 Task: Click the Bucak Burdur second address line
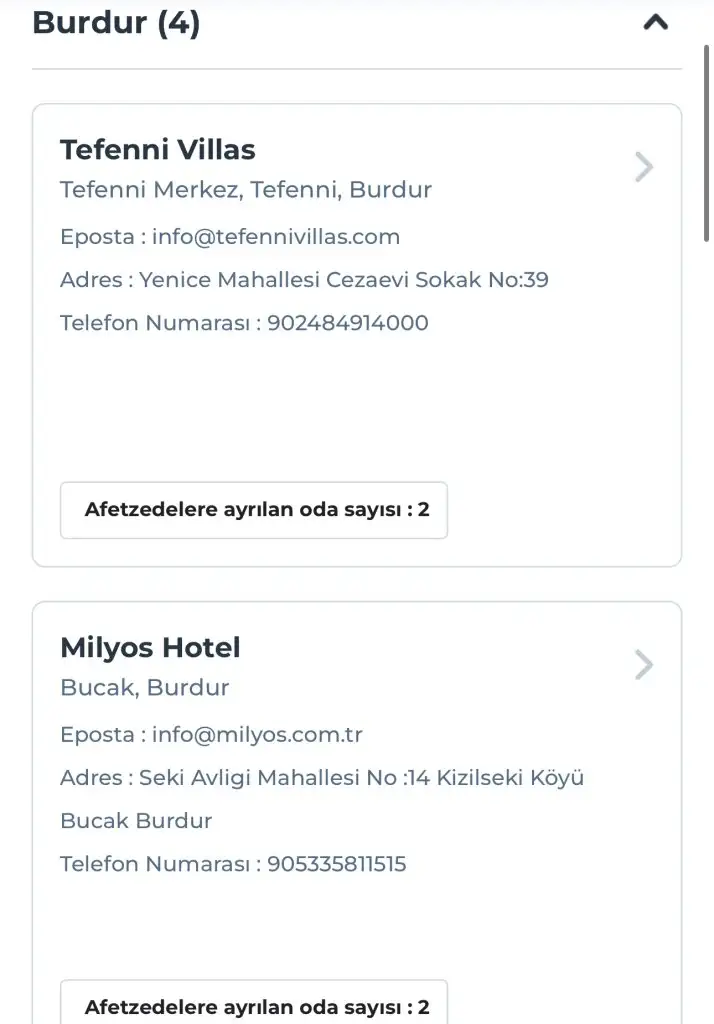coord(136,821)
